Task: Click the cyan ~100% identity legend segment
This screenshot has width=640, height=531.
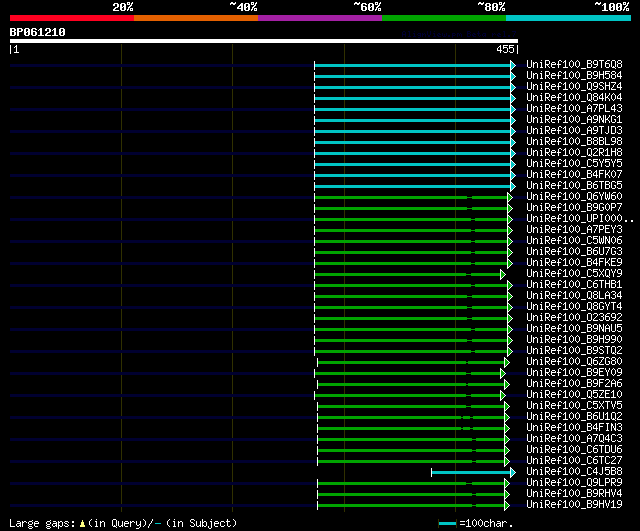Action: 569,18
